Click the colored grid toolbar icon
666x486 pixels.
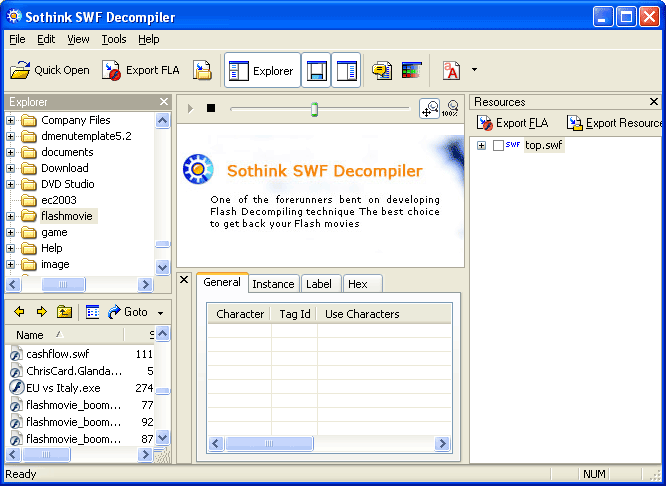coord(412,70)
